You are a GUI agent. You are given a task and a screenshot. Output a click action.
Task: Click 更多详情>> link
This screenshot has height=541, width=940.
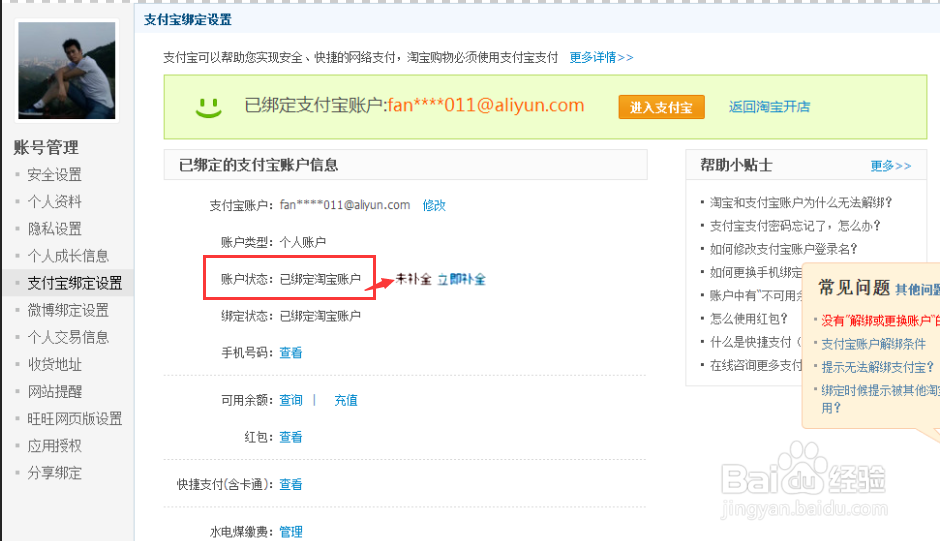[601, 57]
